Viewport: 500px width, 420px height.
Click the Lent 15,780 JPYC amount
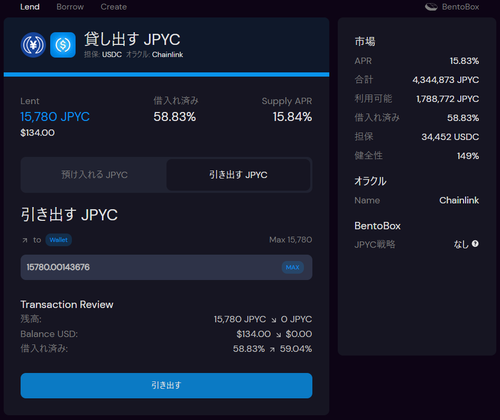(x=55, y=117)
